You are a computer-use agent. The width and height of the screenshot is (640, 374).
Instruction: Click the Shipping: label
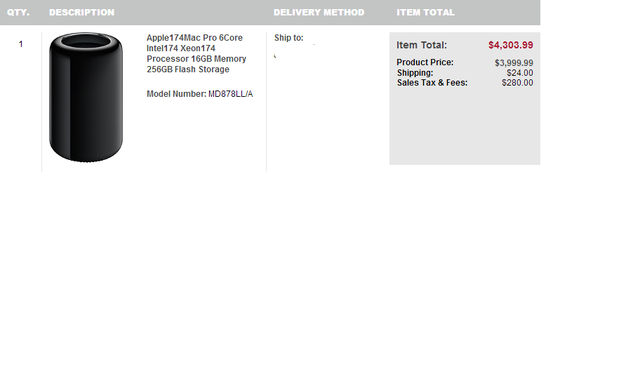(415, 73)
